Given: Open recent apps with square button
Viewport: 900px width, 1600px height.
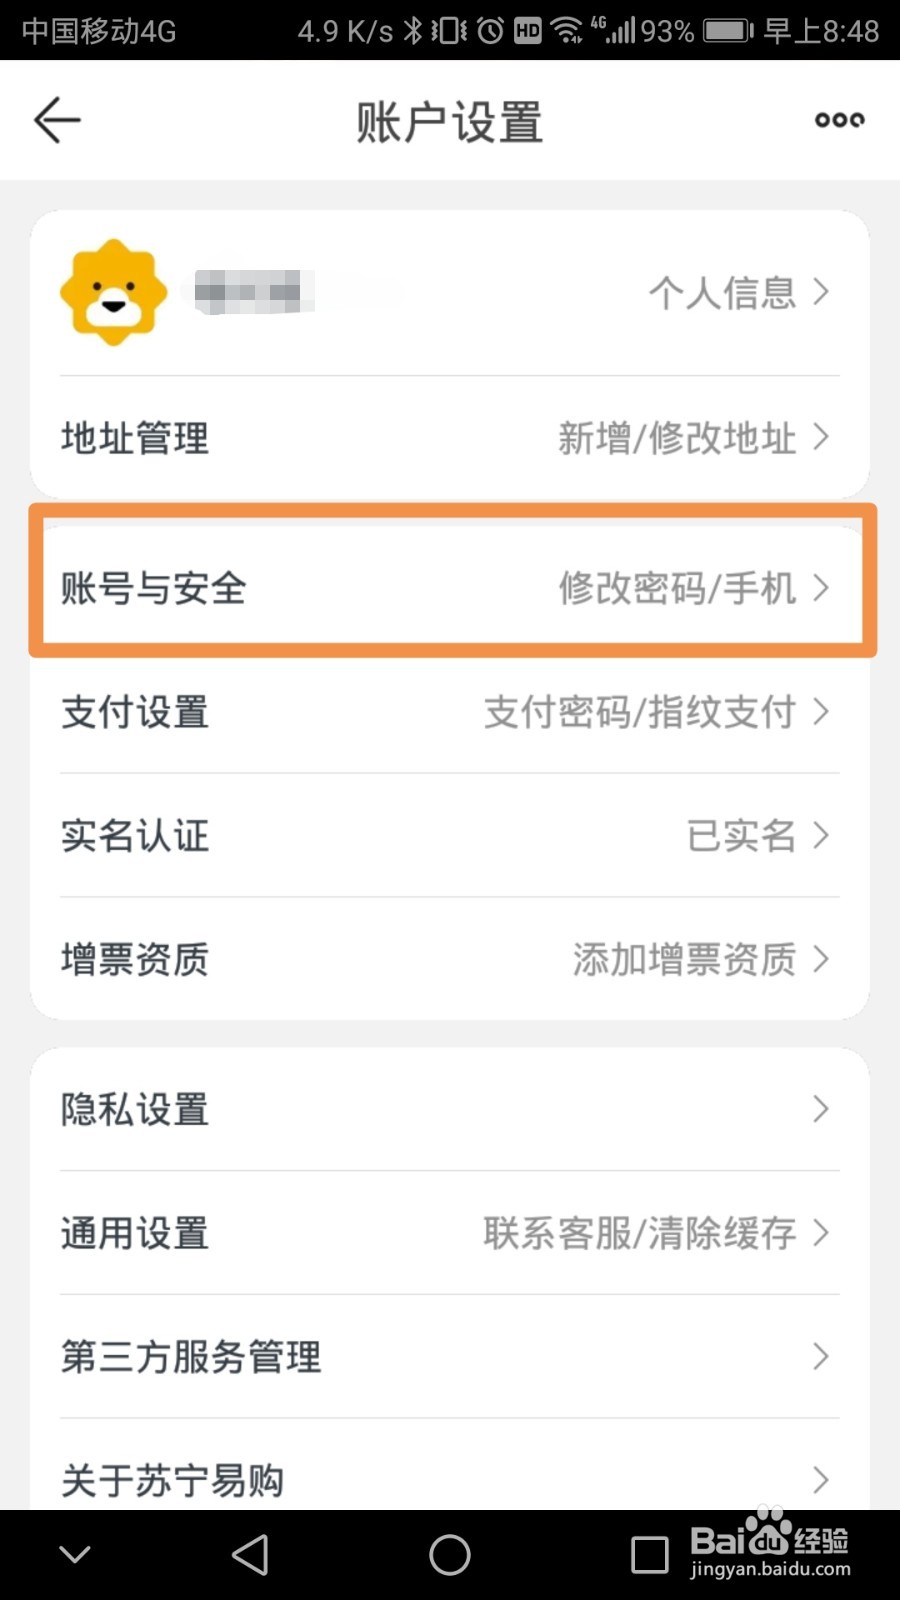Looking at the screenshot, I should pos(649,1555).
